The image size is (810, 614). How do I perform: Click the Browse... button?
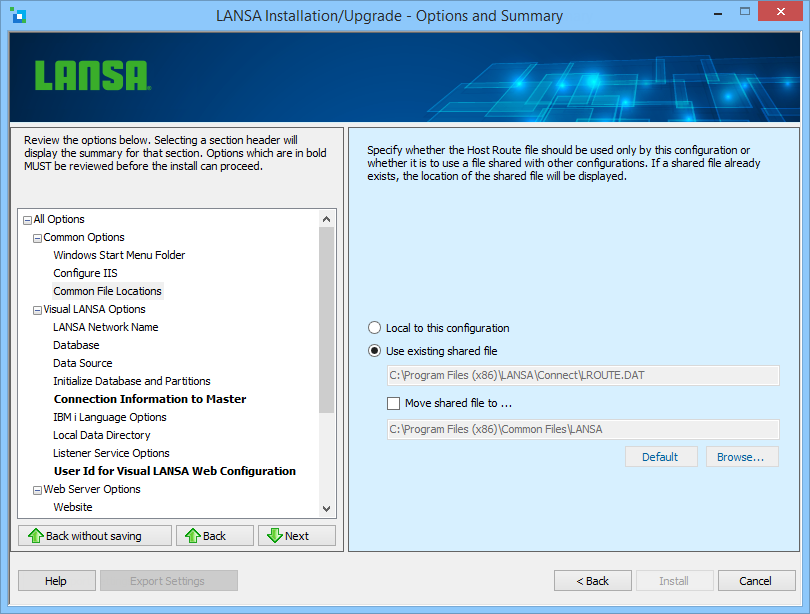(742, 456)
